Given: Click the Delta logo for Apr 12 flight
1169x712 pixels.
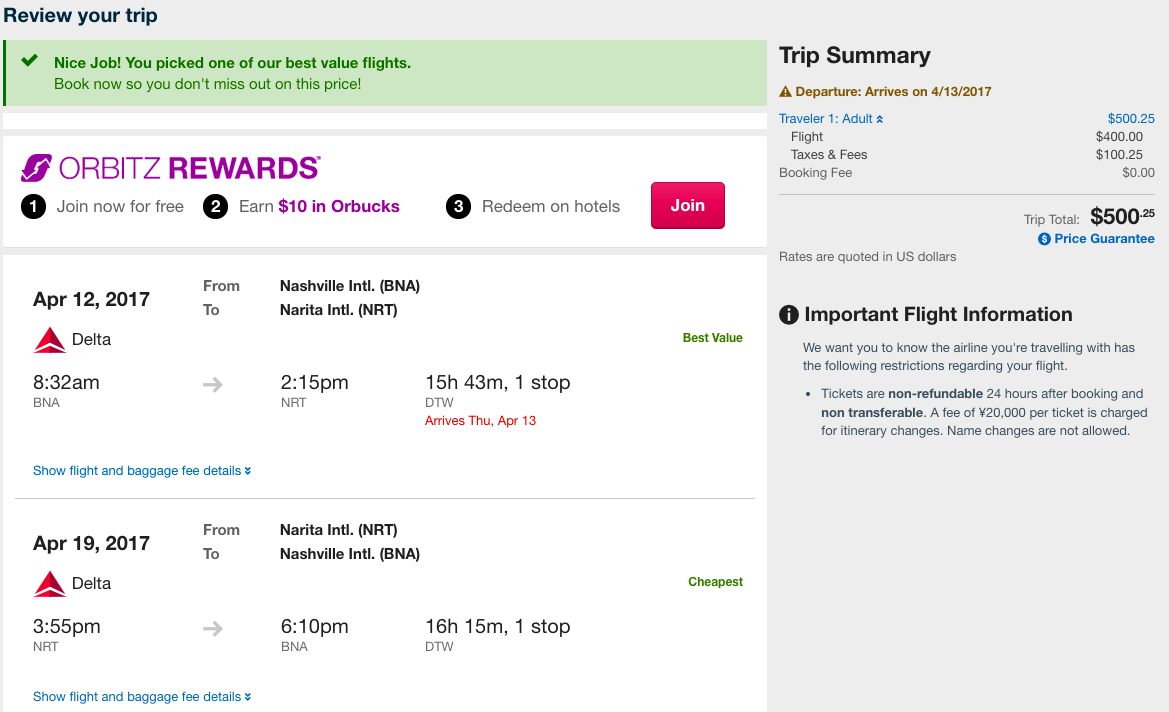Looking at the screenshot, I should click(50, 340).
